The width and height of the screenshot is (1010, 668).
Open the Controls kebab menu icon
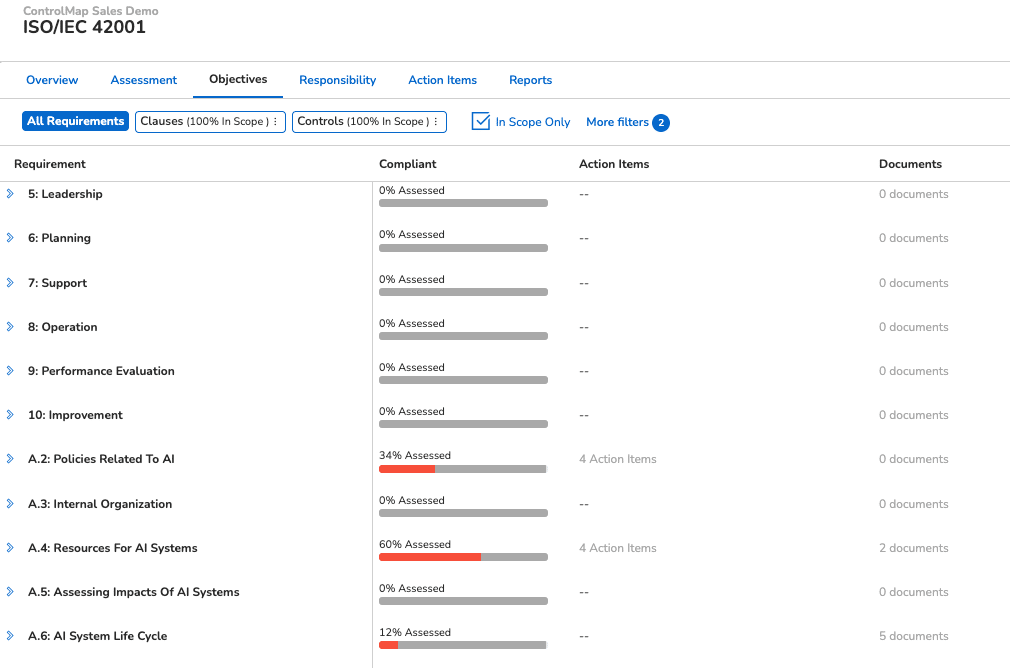(436, 122)
